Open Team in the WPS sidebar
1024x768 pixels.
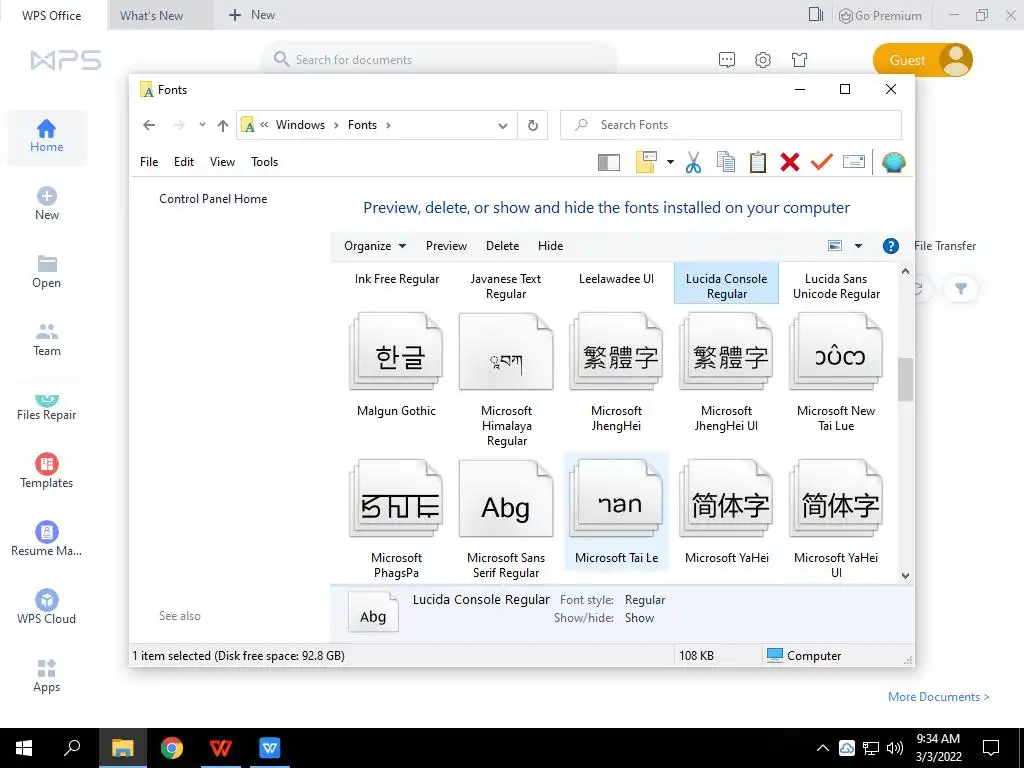click(46, 340)
